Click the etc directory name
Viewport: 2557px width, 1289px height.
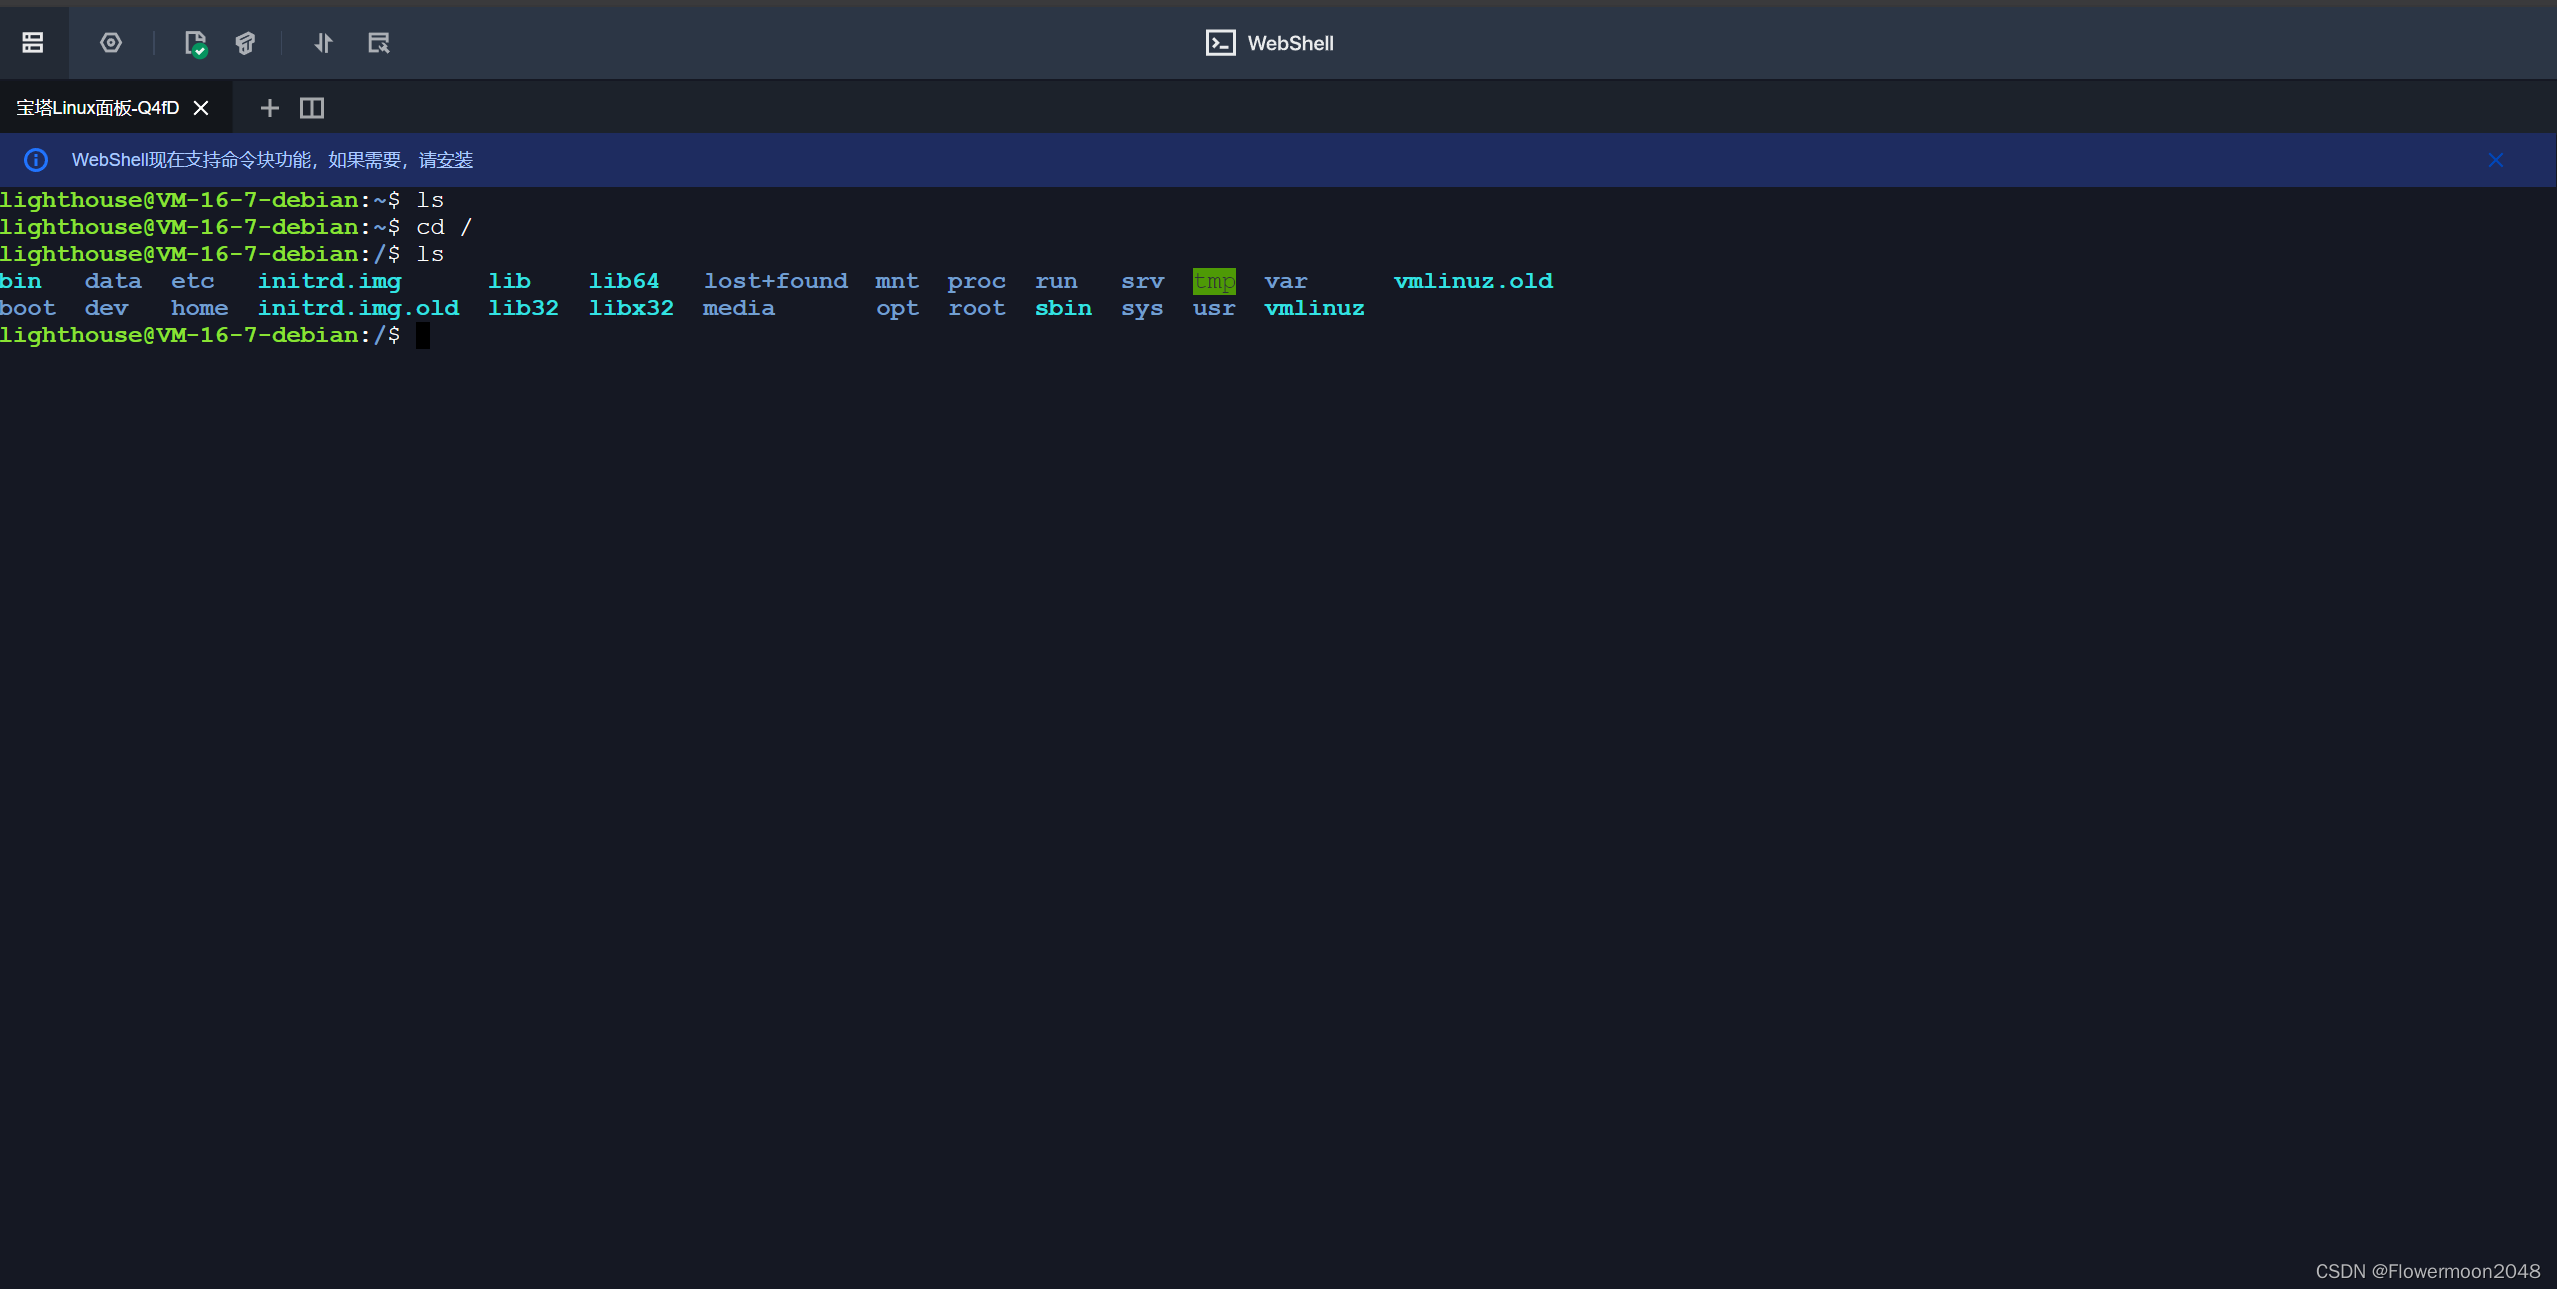tap(193, 281)
